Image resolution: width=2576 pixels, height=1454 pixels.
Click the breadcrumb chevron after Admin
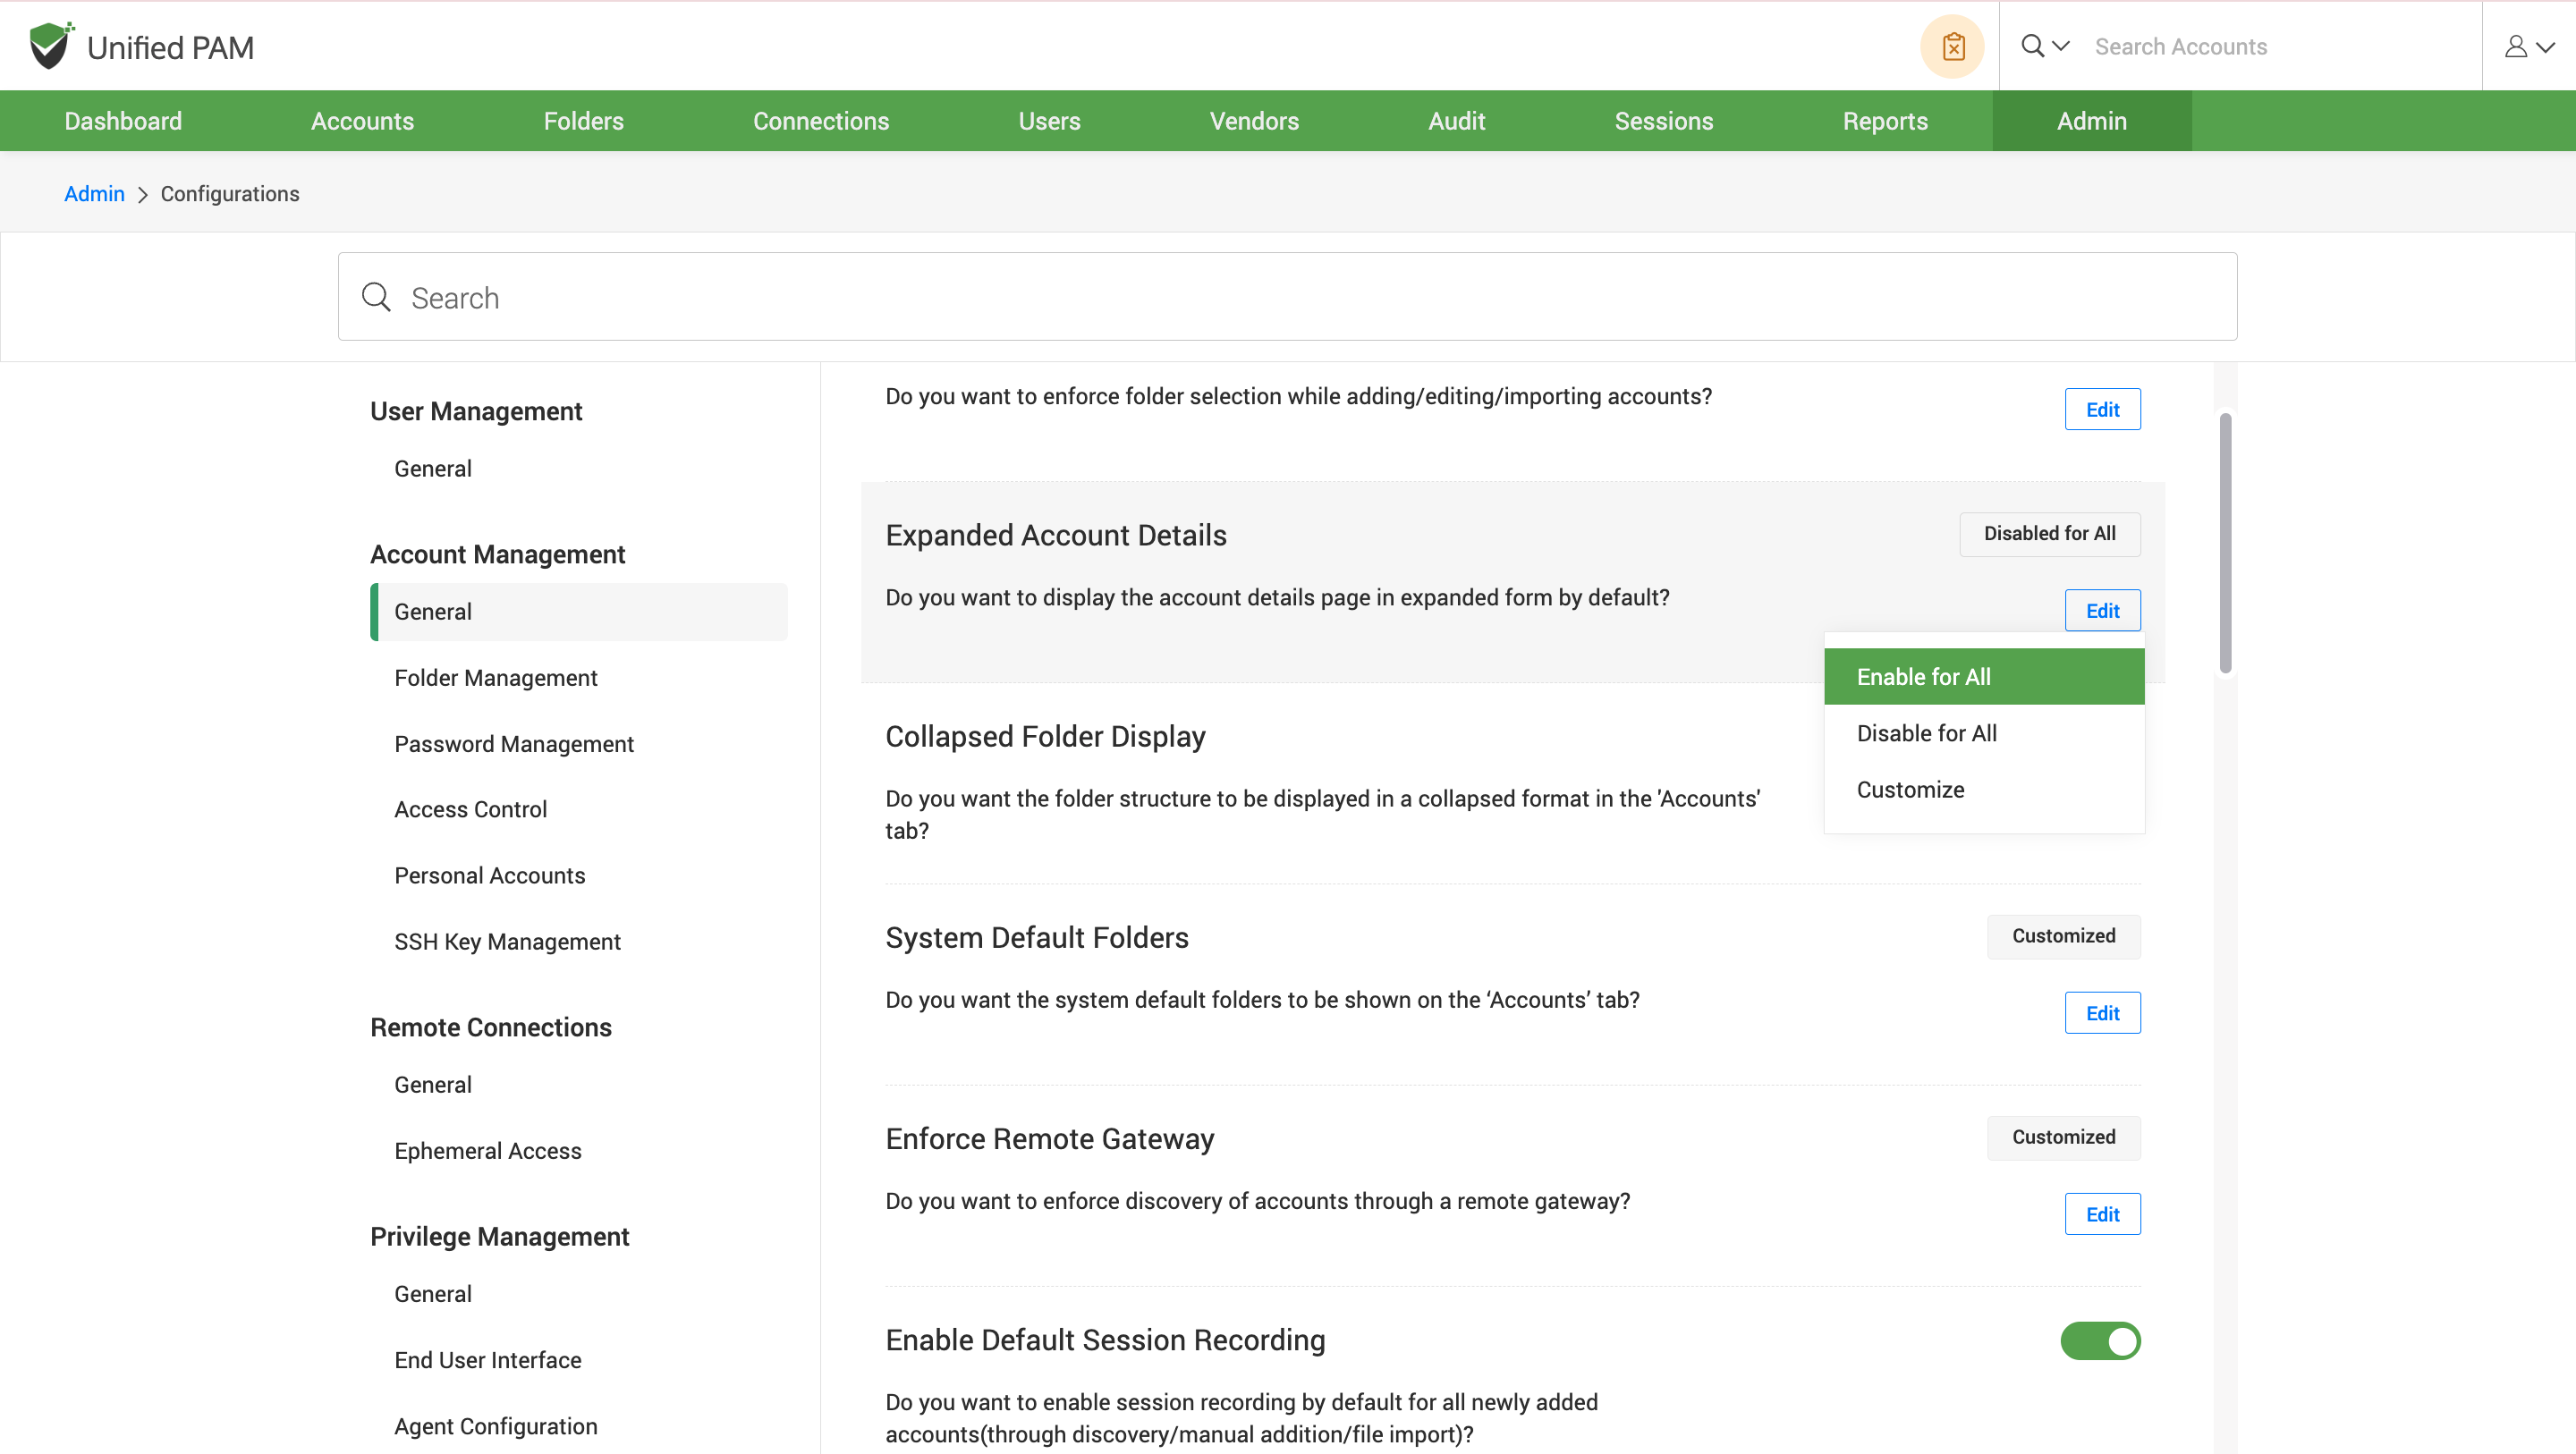(x=142, y=194)
